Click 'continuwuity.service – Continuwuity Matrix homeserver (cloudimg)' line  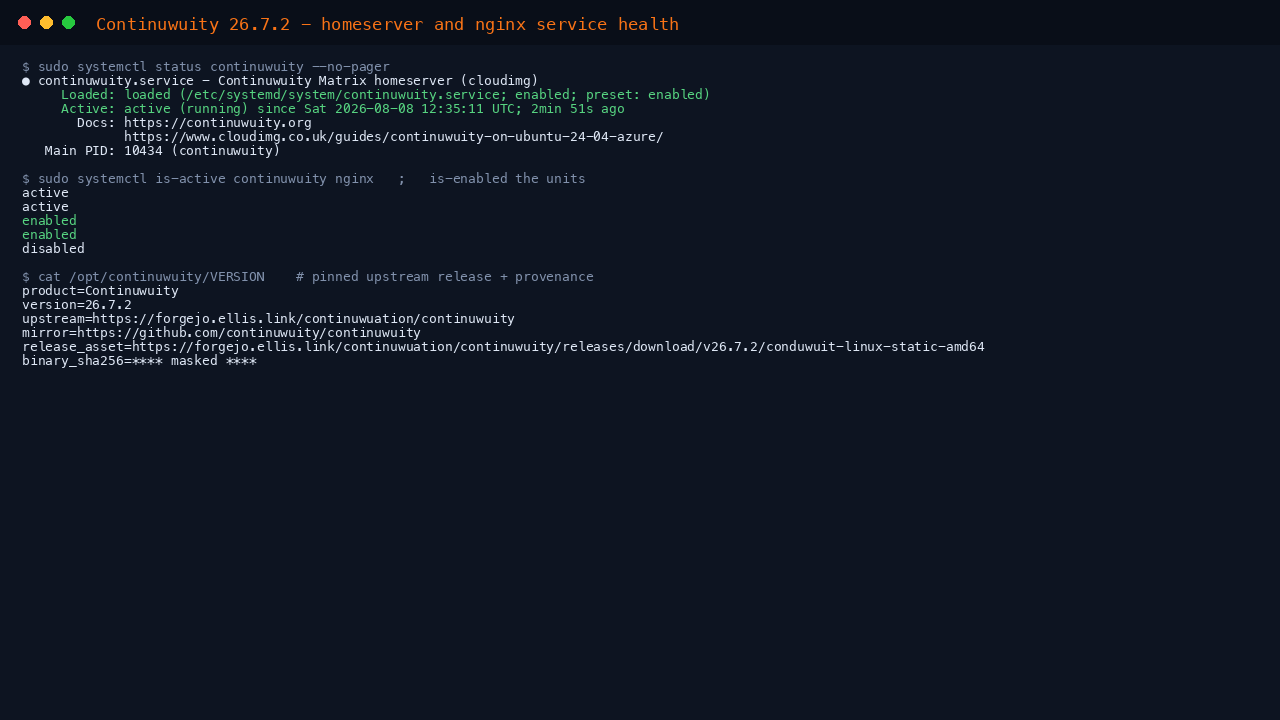click(288, 81)
